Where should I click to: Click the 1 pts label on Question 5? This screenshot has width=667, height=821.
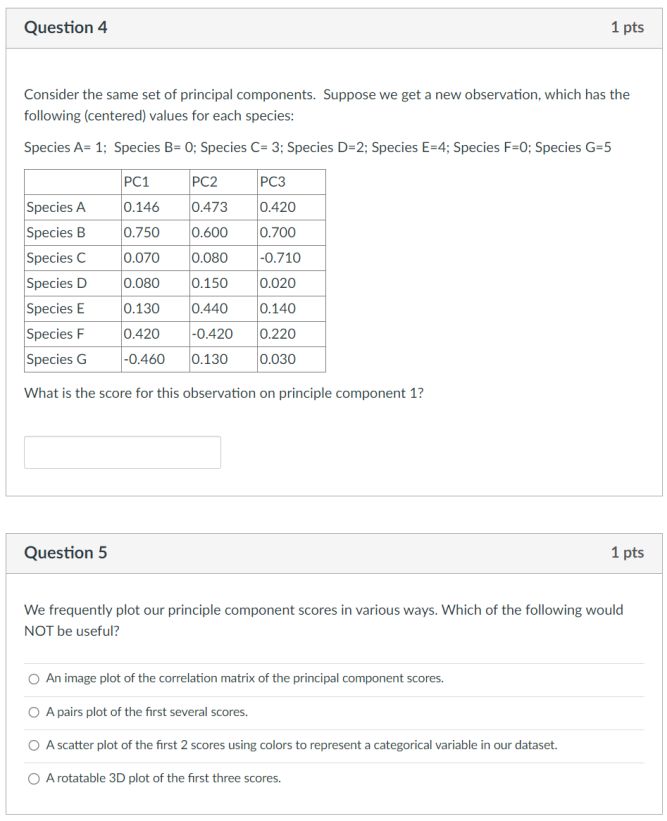tap(628, 552)
